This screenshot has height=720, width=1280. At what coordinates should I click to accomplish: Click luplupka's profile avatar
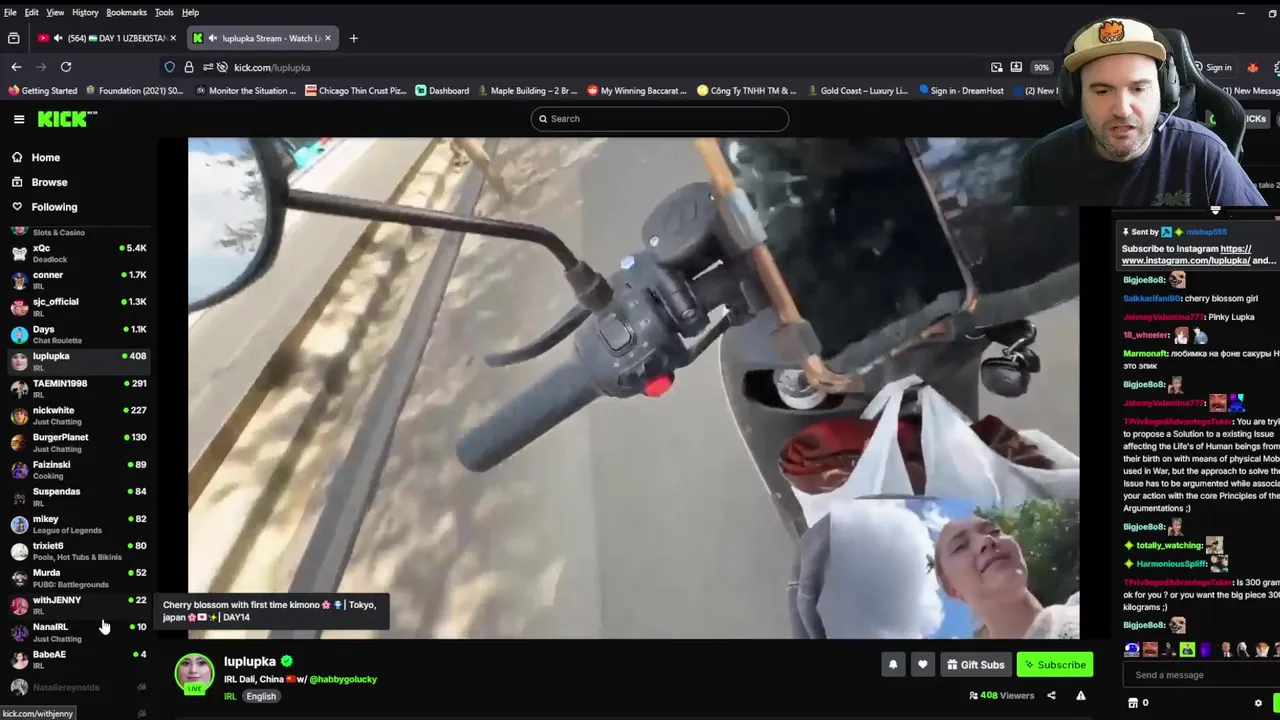point(195,673)
